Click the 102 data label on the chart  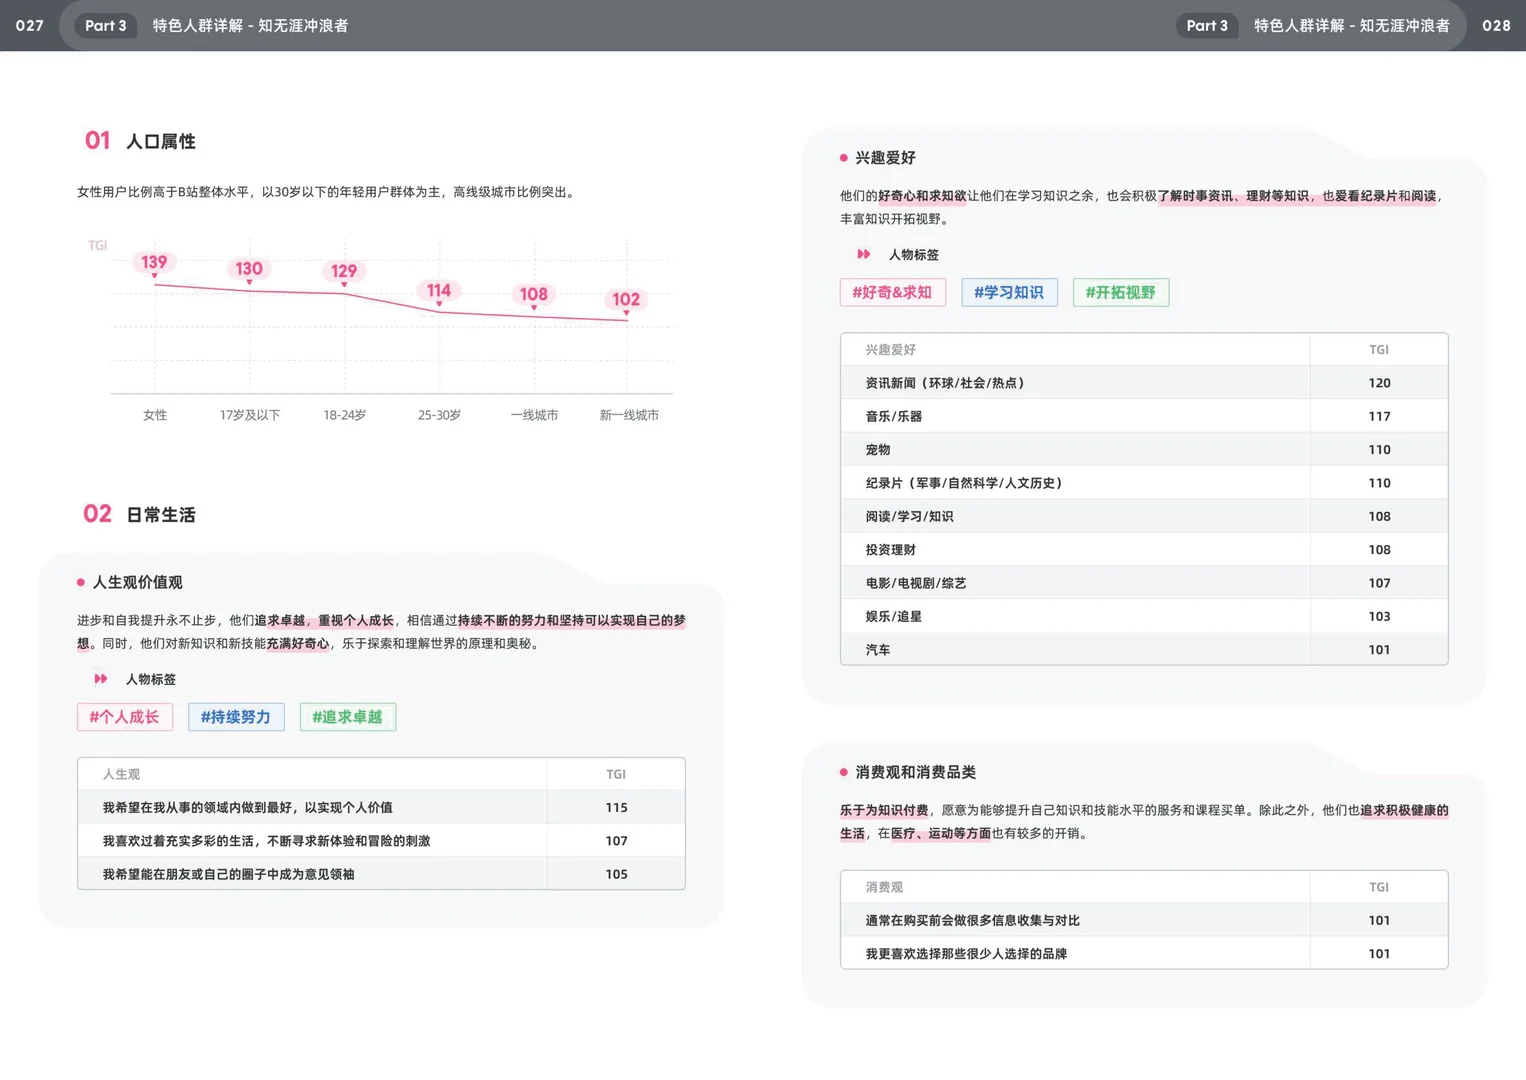626,300
